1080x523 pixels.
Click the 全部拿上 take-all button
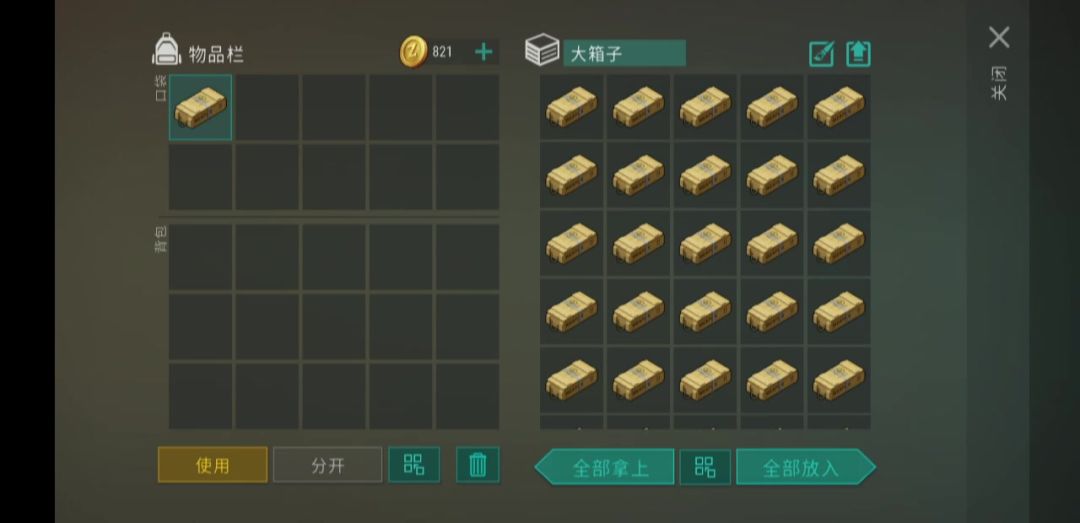pyautogui.click(x=605, y=466)
